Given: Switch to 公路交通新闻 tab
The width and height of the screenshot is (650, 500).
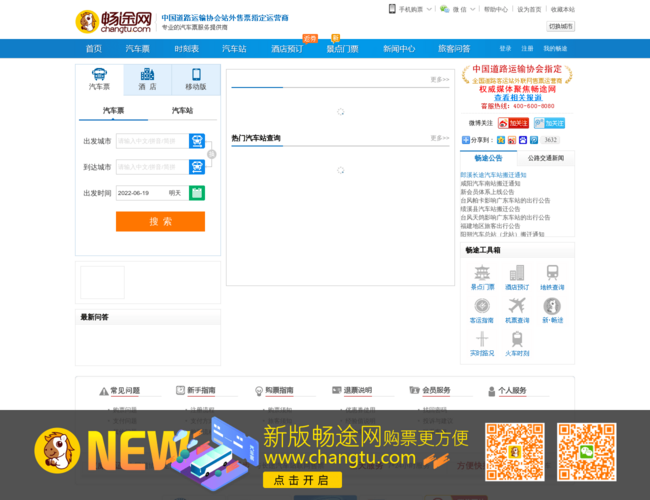Looking at the screenshot, I should [545, 158].
